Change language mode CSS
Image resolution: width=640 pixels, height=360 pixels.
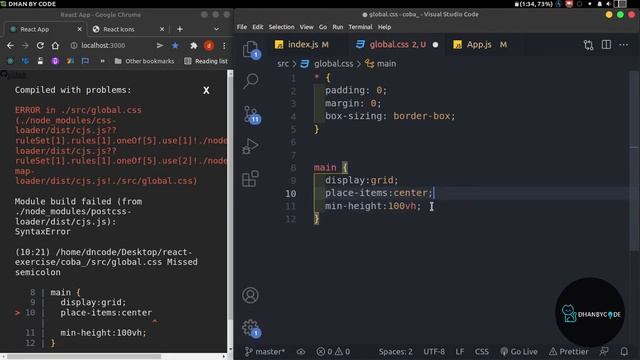click(482, 351)
